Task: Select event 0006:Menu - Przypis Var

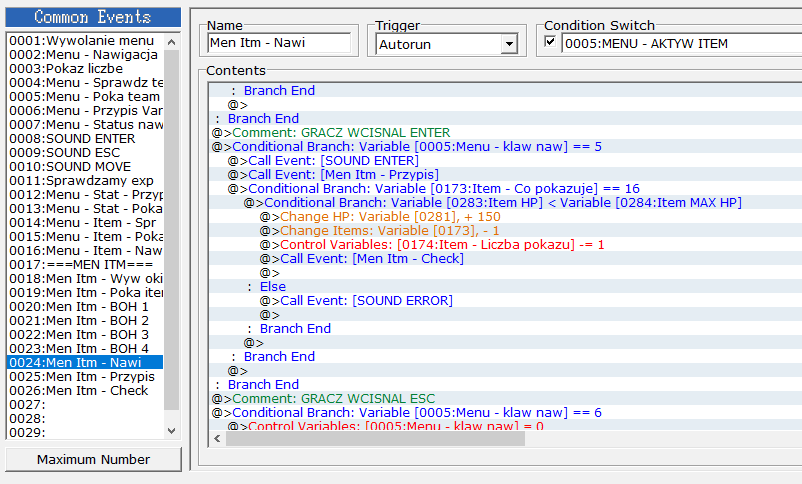Action: [85, 111]
